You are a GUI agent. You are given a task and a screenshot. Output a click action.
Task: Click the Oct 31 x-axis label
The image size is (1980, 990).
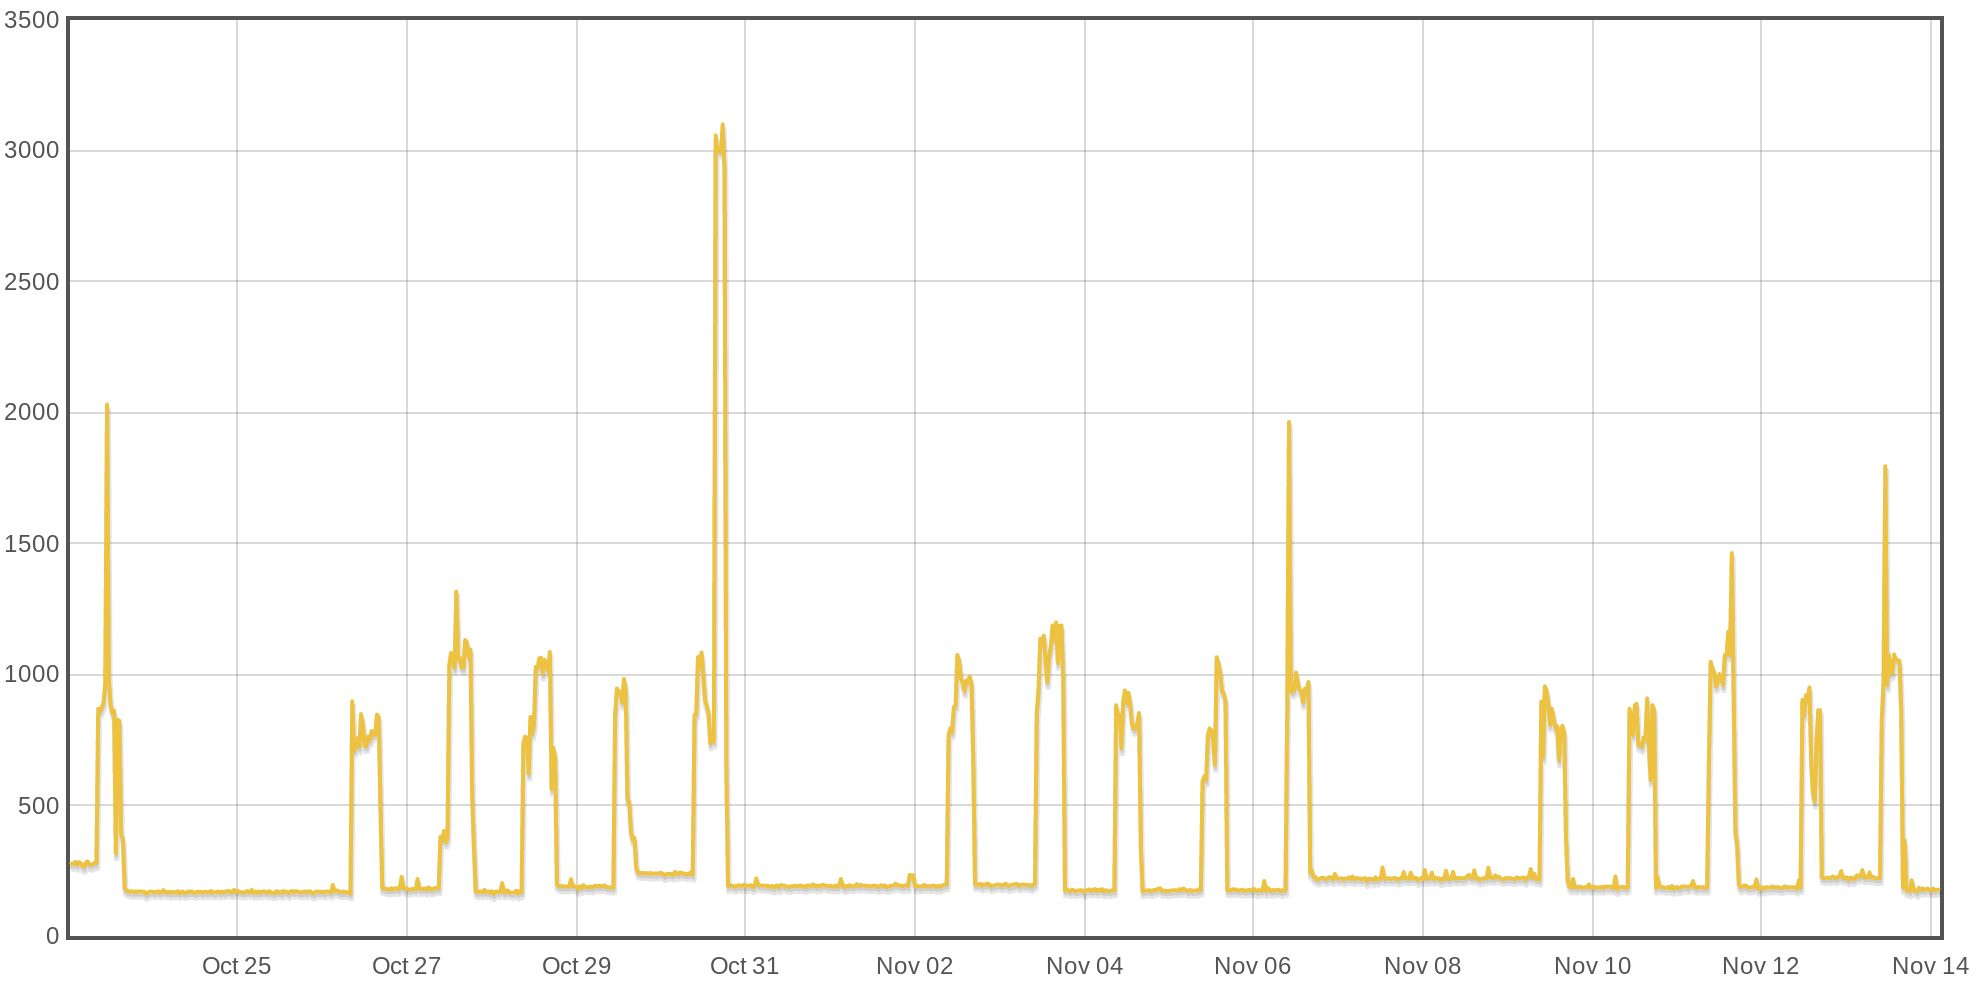[745, 968]
